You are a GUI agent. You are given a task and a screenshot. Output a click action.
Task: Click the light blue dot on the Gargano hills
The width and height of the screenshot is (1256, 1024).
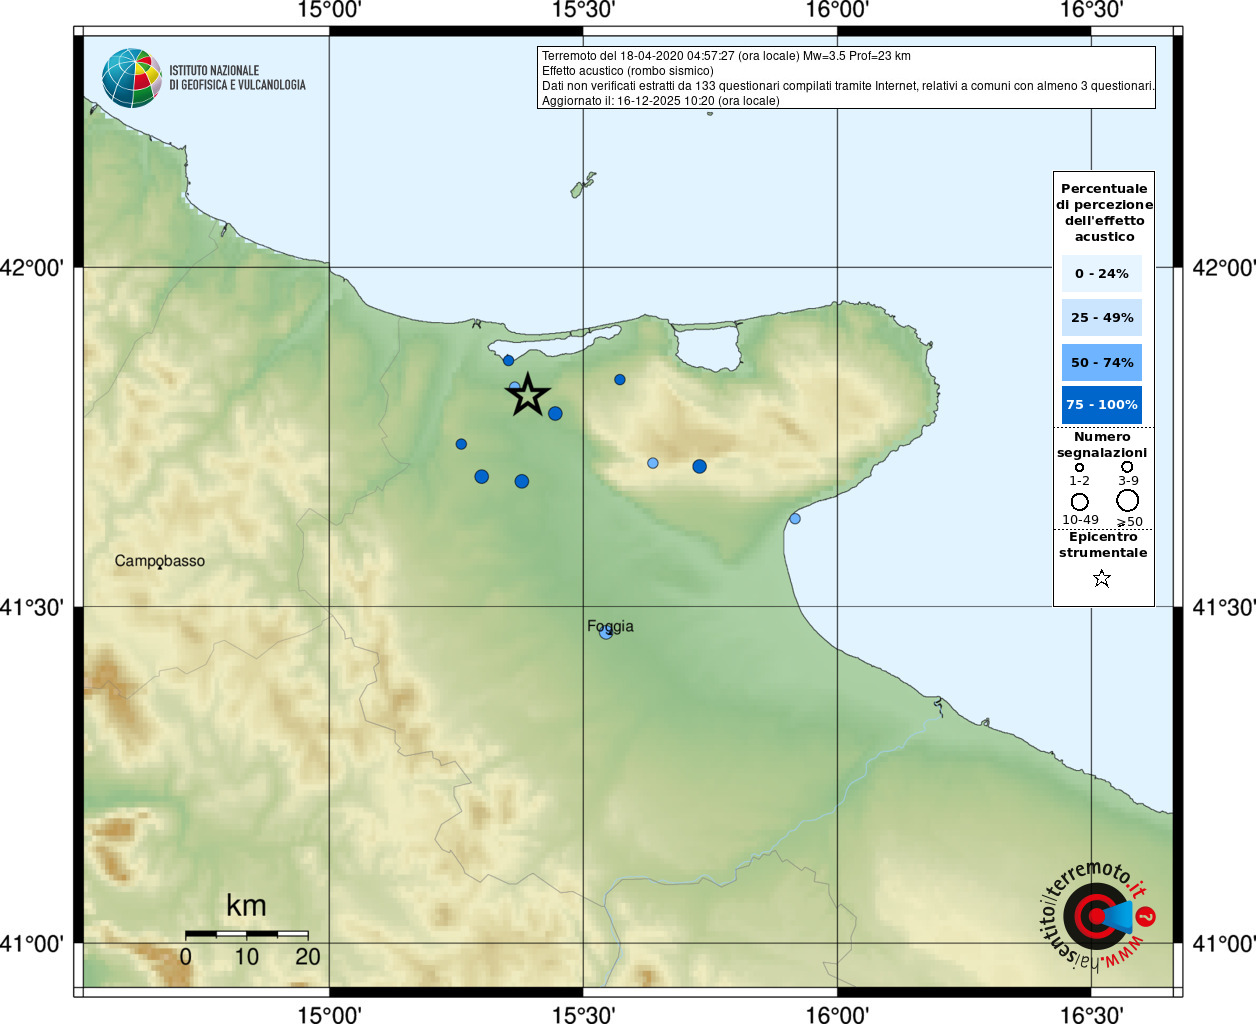(x=653, y=463)
